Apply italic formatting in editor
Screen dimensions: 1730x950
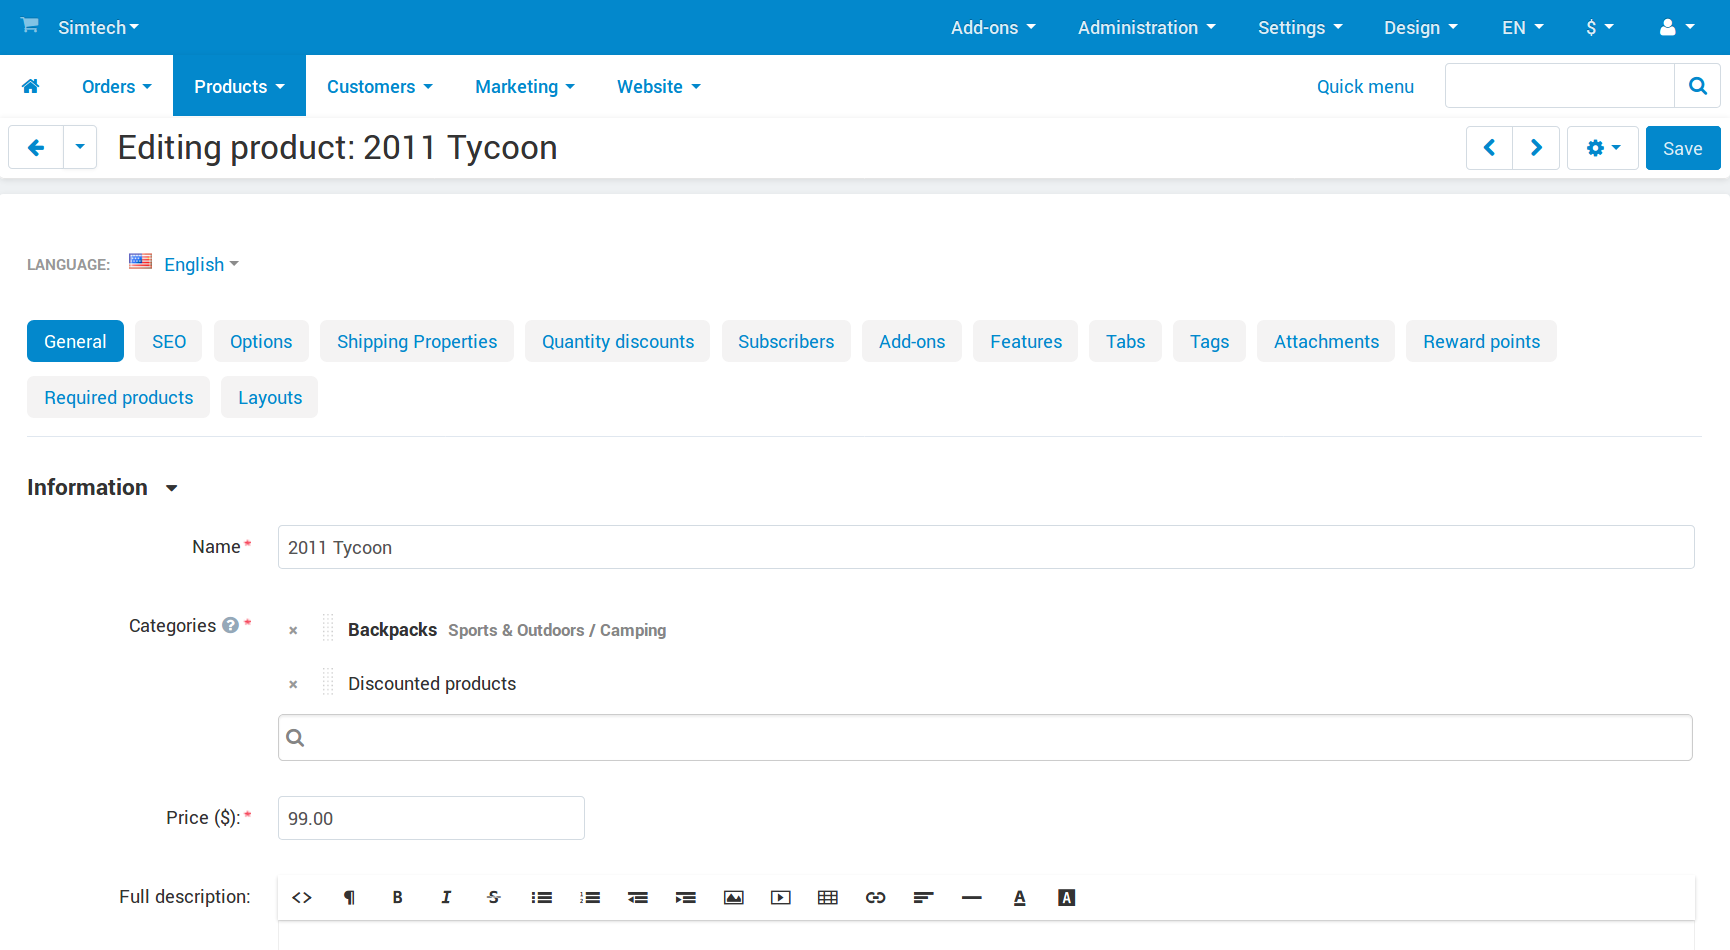(446, 898)
